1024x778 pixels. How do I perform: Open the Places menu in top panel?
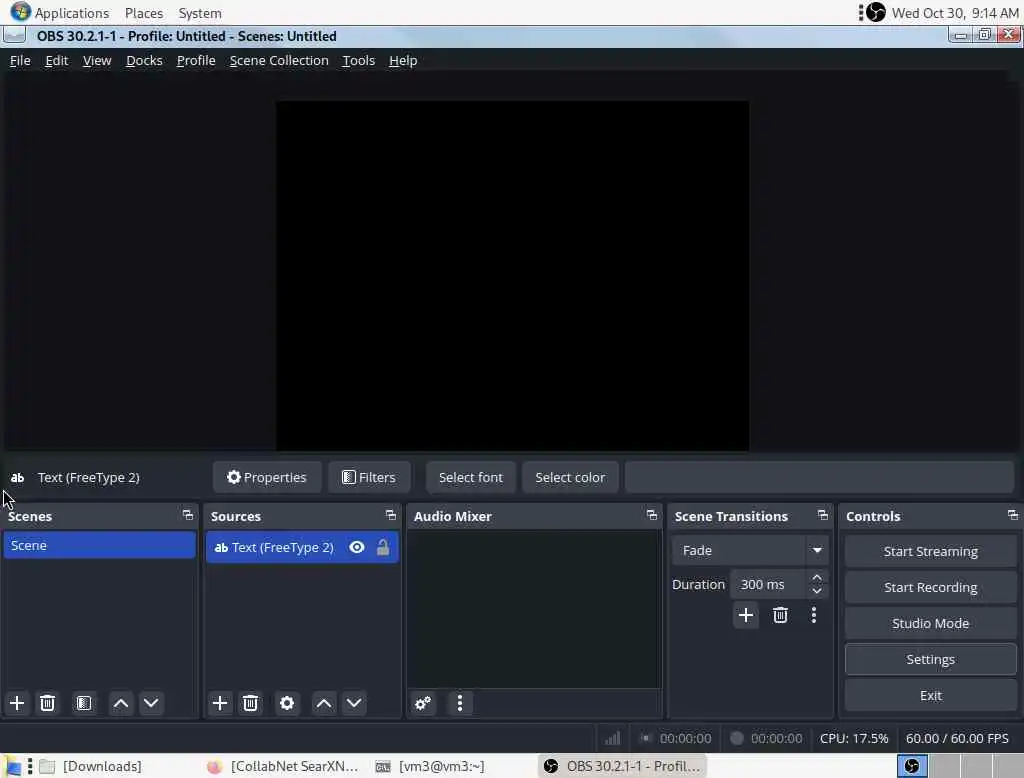point(144,12)
